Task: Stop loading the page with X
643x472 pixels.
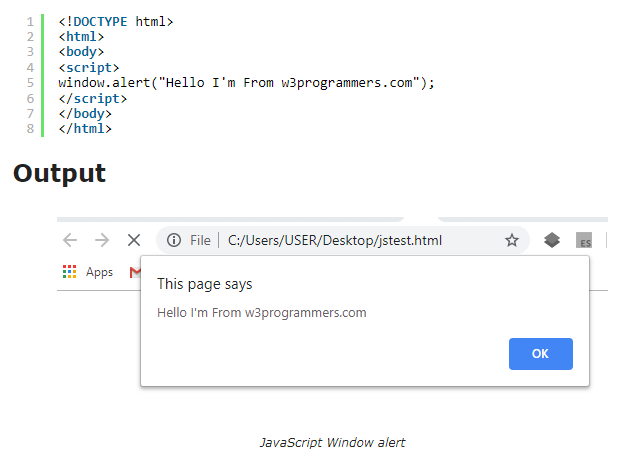Action: point(133,240)
